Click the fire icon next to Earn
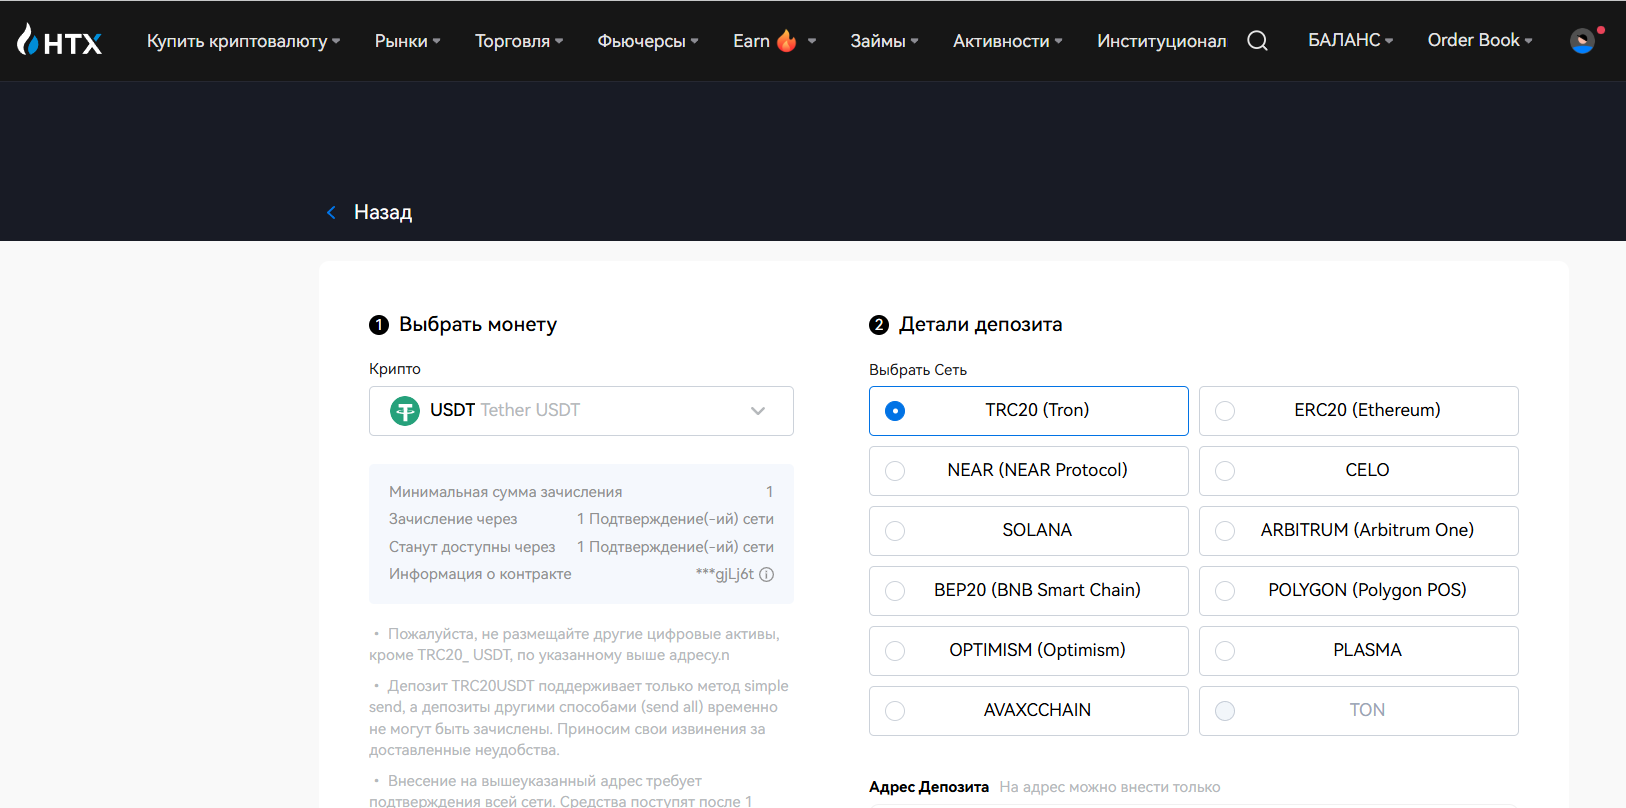Viewport: 1626px width, 808px height. coord(787,40)
